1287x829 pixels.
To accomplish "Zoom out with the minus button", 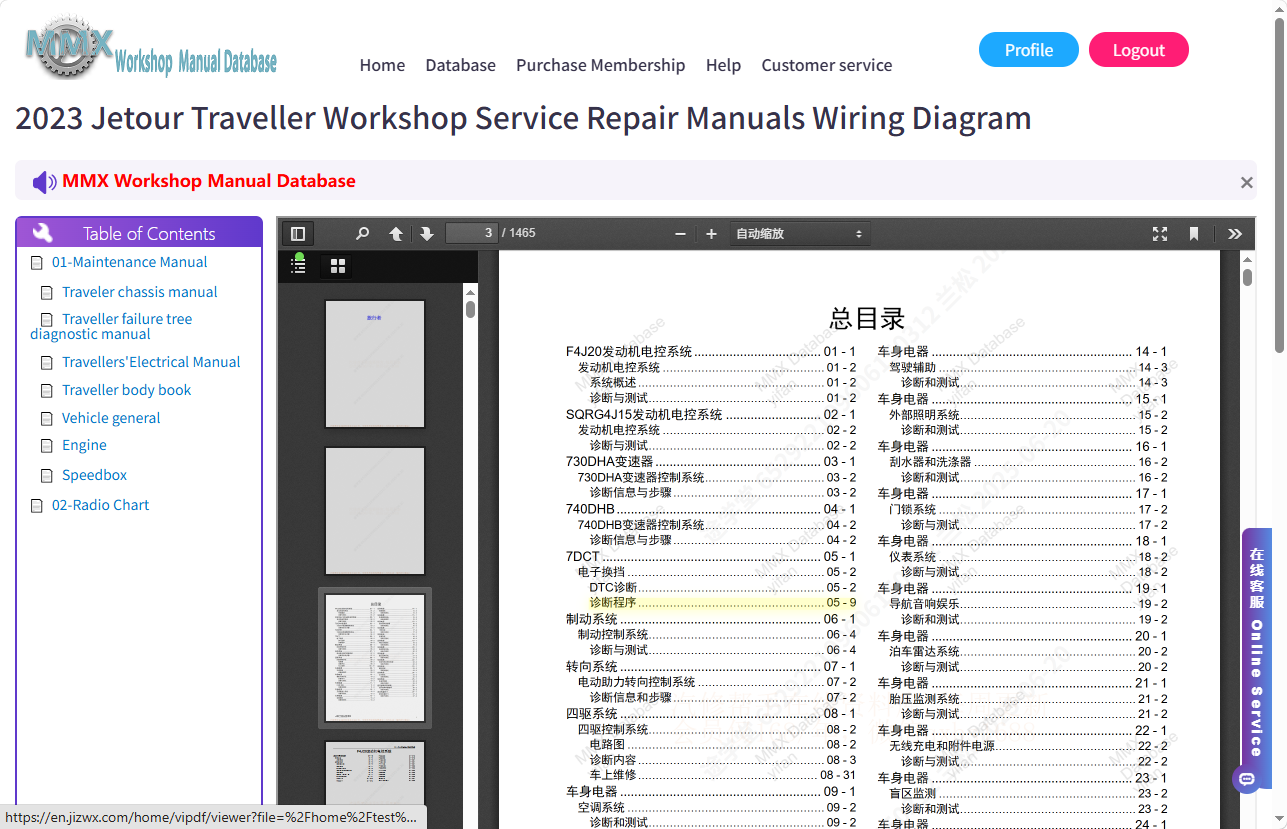I will click(680, 234).
